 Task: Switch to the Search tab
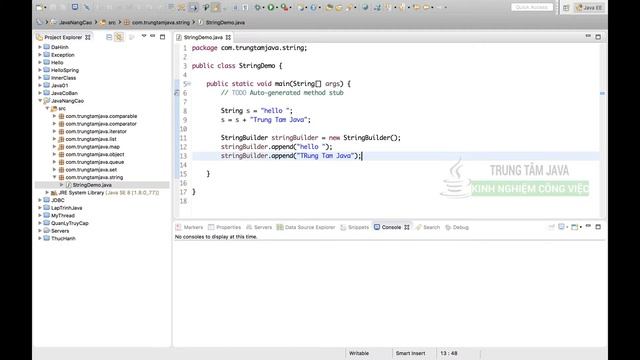427,227
